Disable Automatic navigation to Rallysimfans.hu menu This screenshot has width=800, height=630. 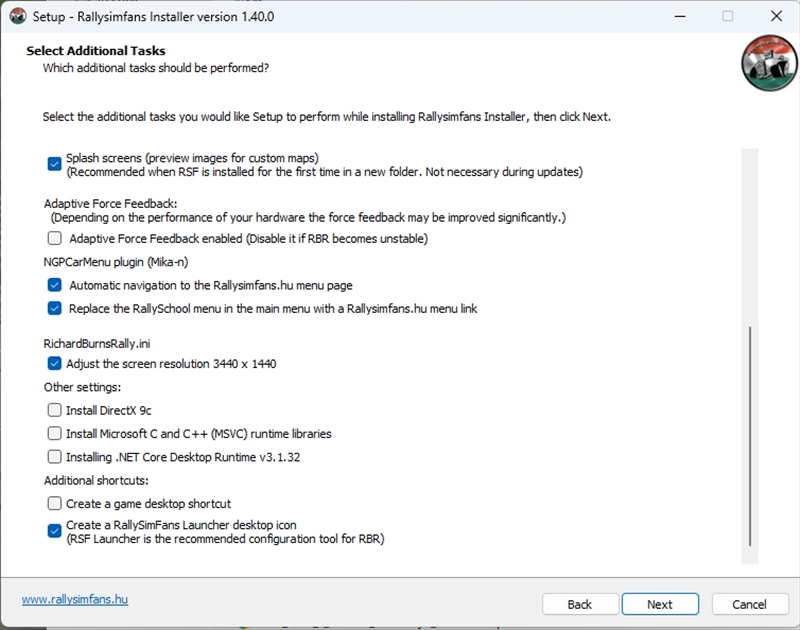55,285
